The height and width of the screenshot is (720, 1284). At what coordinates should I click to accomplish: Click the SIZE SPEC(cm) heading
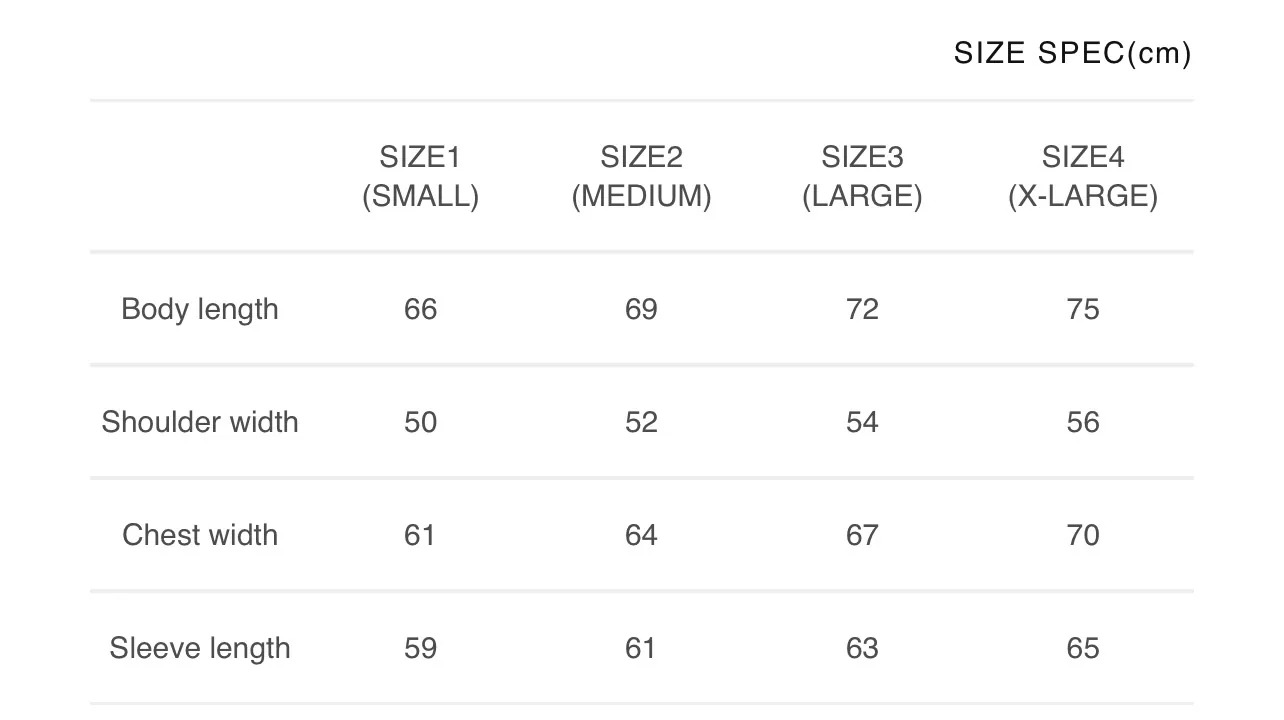point(1072,53)
